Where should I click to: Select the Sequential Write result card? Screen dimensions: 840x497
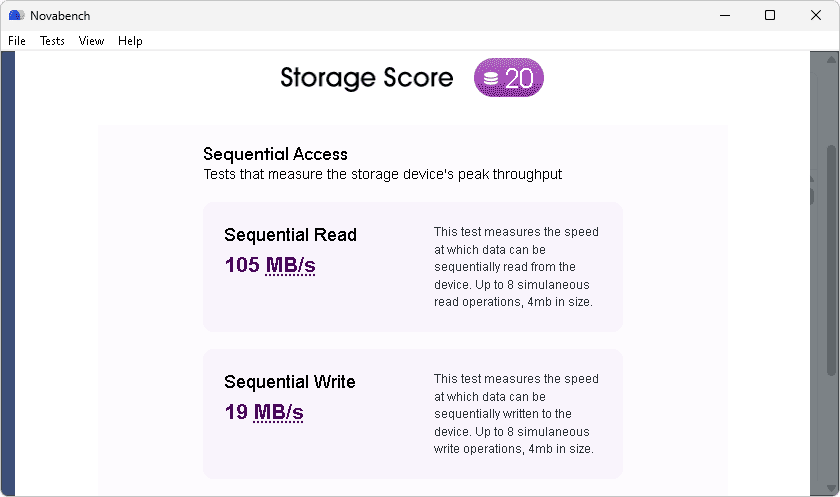click(412, 414)
